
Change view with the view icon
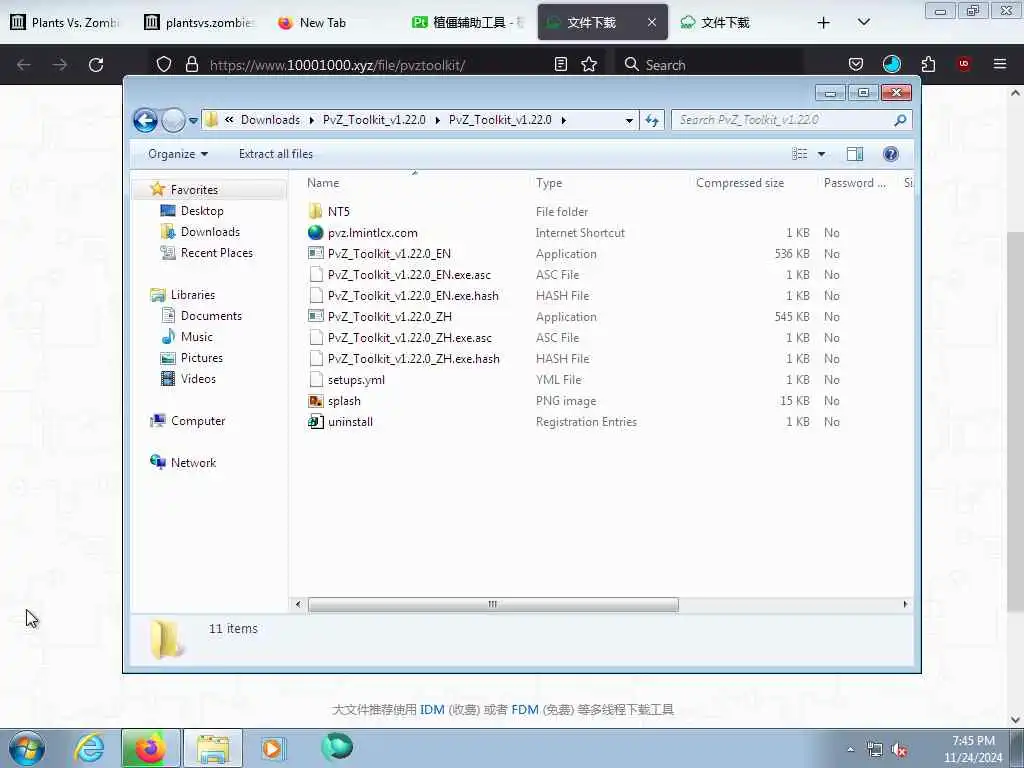[800, 154]
